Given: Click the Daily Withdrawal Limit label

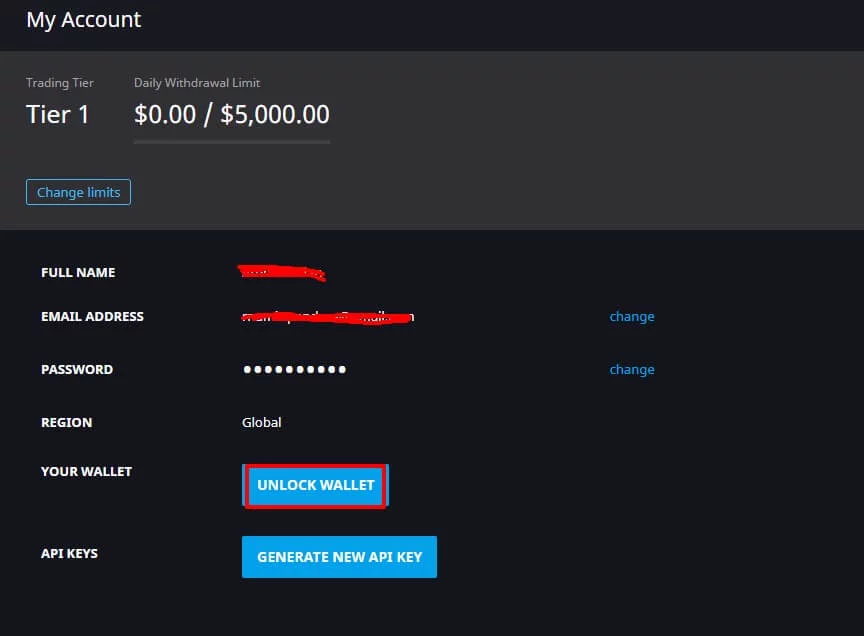Looking at the screenshot, I should click(197, 83).
